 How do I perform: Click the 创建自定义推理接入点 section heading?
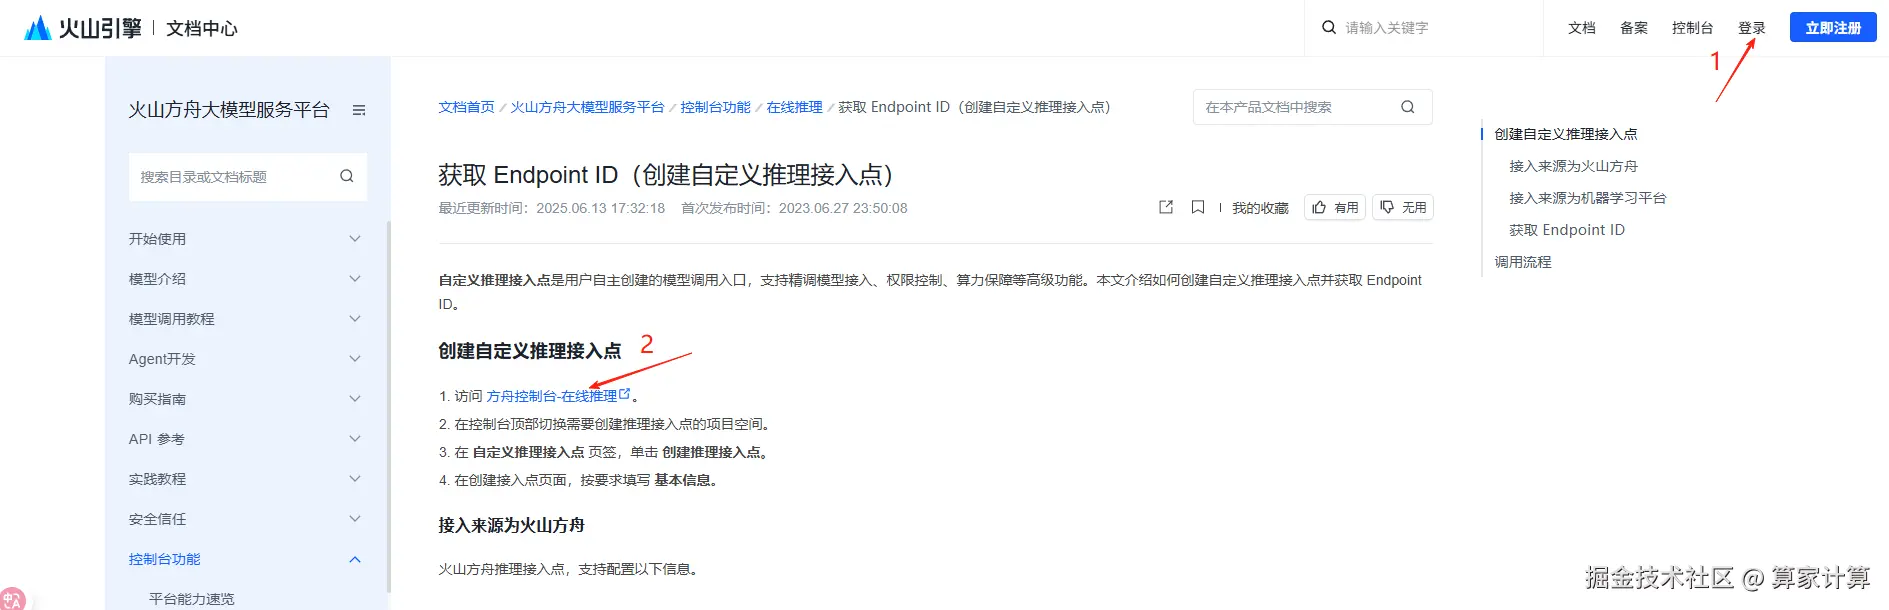click(530, 351)
